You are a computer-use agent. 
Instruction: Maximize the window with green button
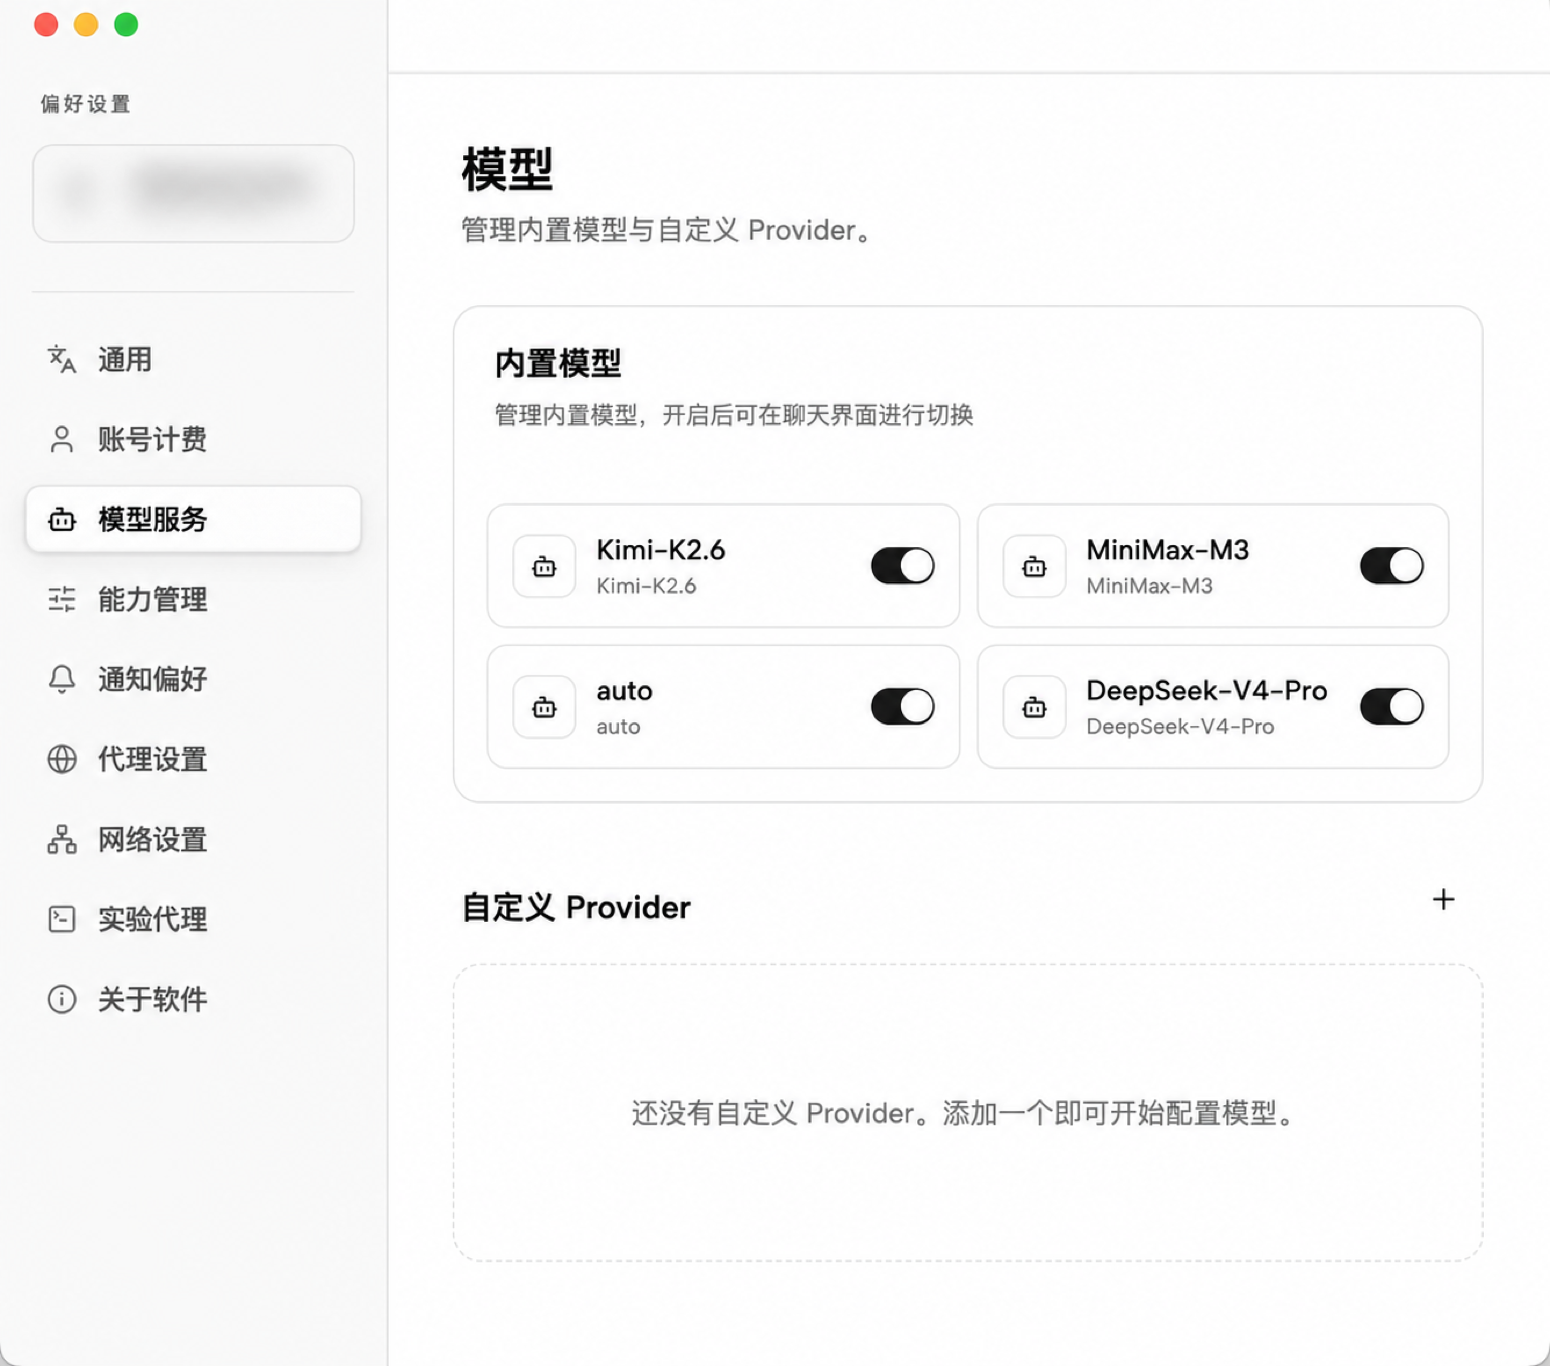pyautogui.click(x=126, y=24)
